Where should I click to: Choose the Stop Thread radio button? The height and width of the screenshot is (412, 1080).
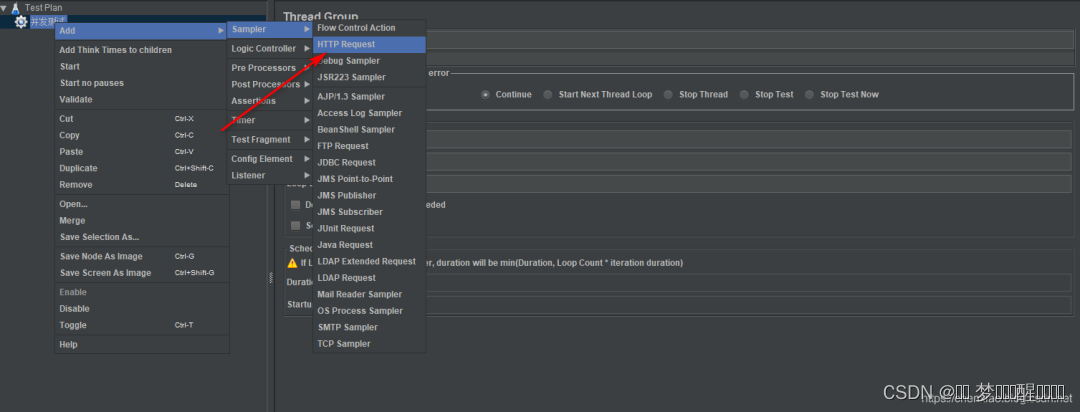(x=668, y=94)
